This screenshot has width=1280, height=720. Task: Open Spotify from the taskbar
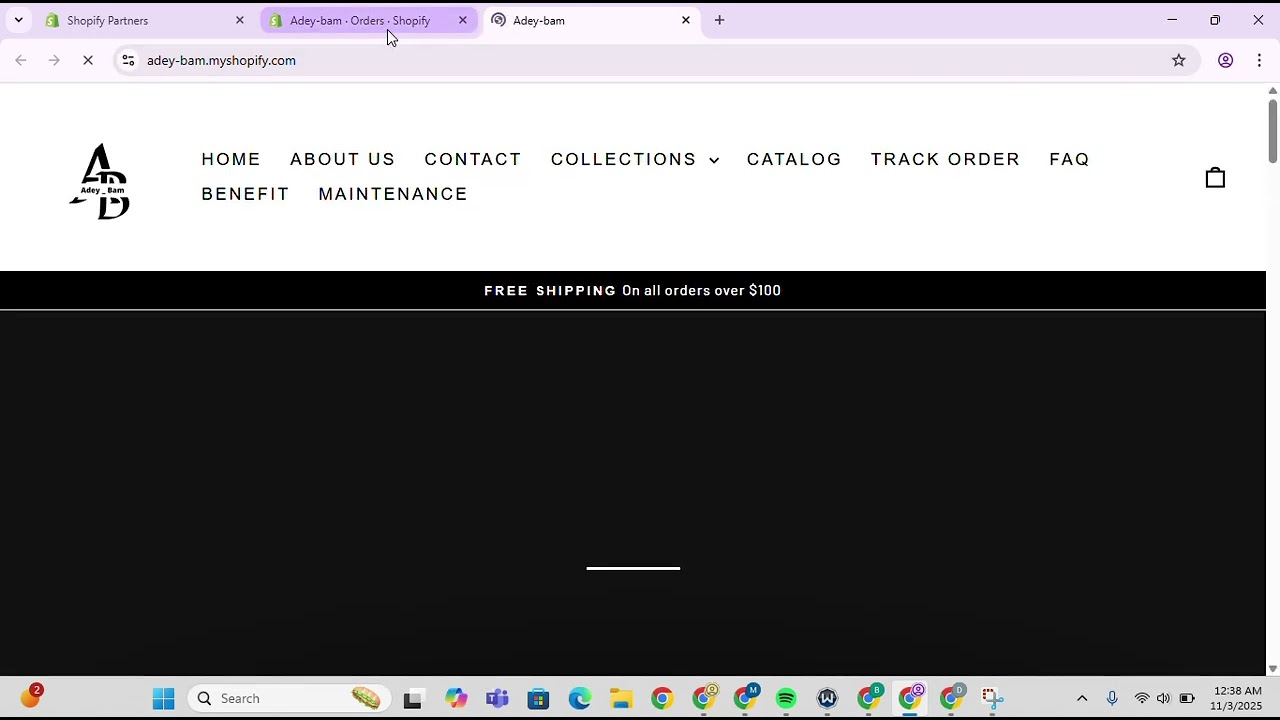[786, 698]
